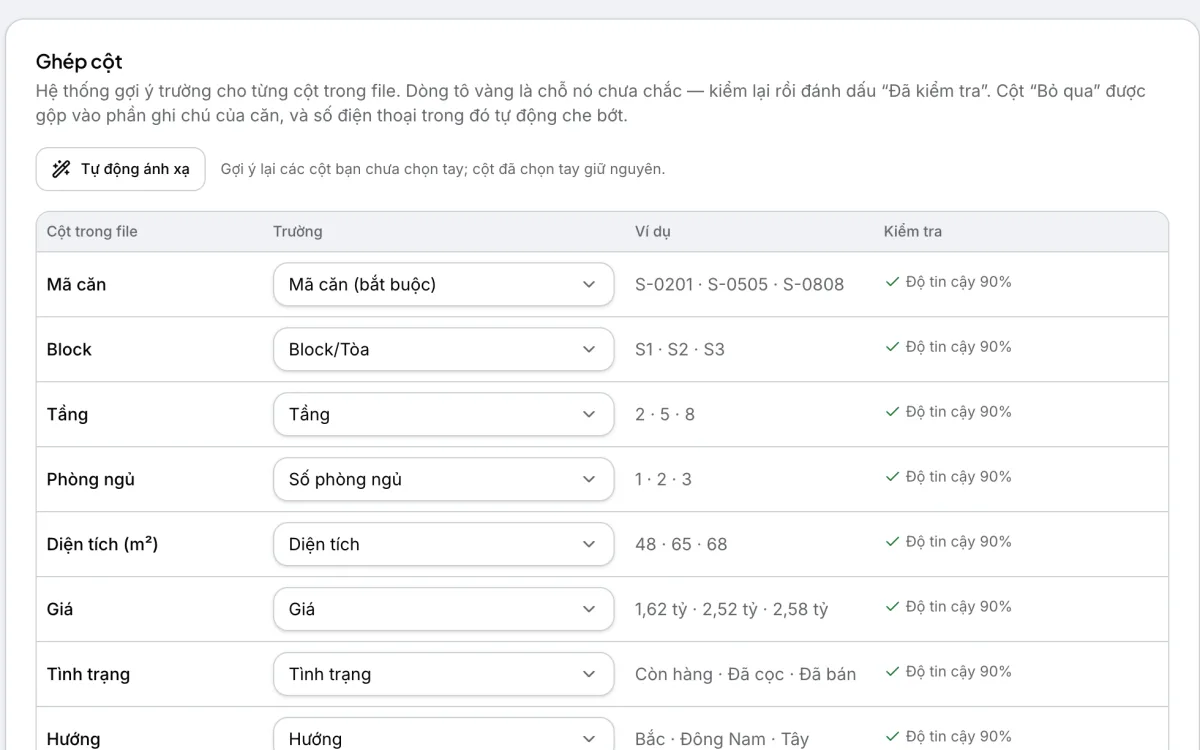Click the checkmark icon in the Block row
This screenshot has height=750, width=1200.
[892, 347]
